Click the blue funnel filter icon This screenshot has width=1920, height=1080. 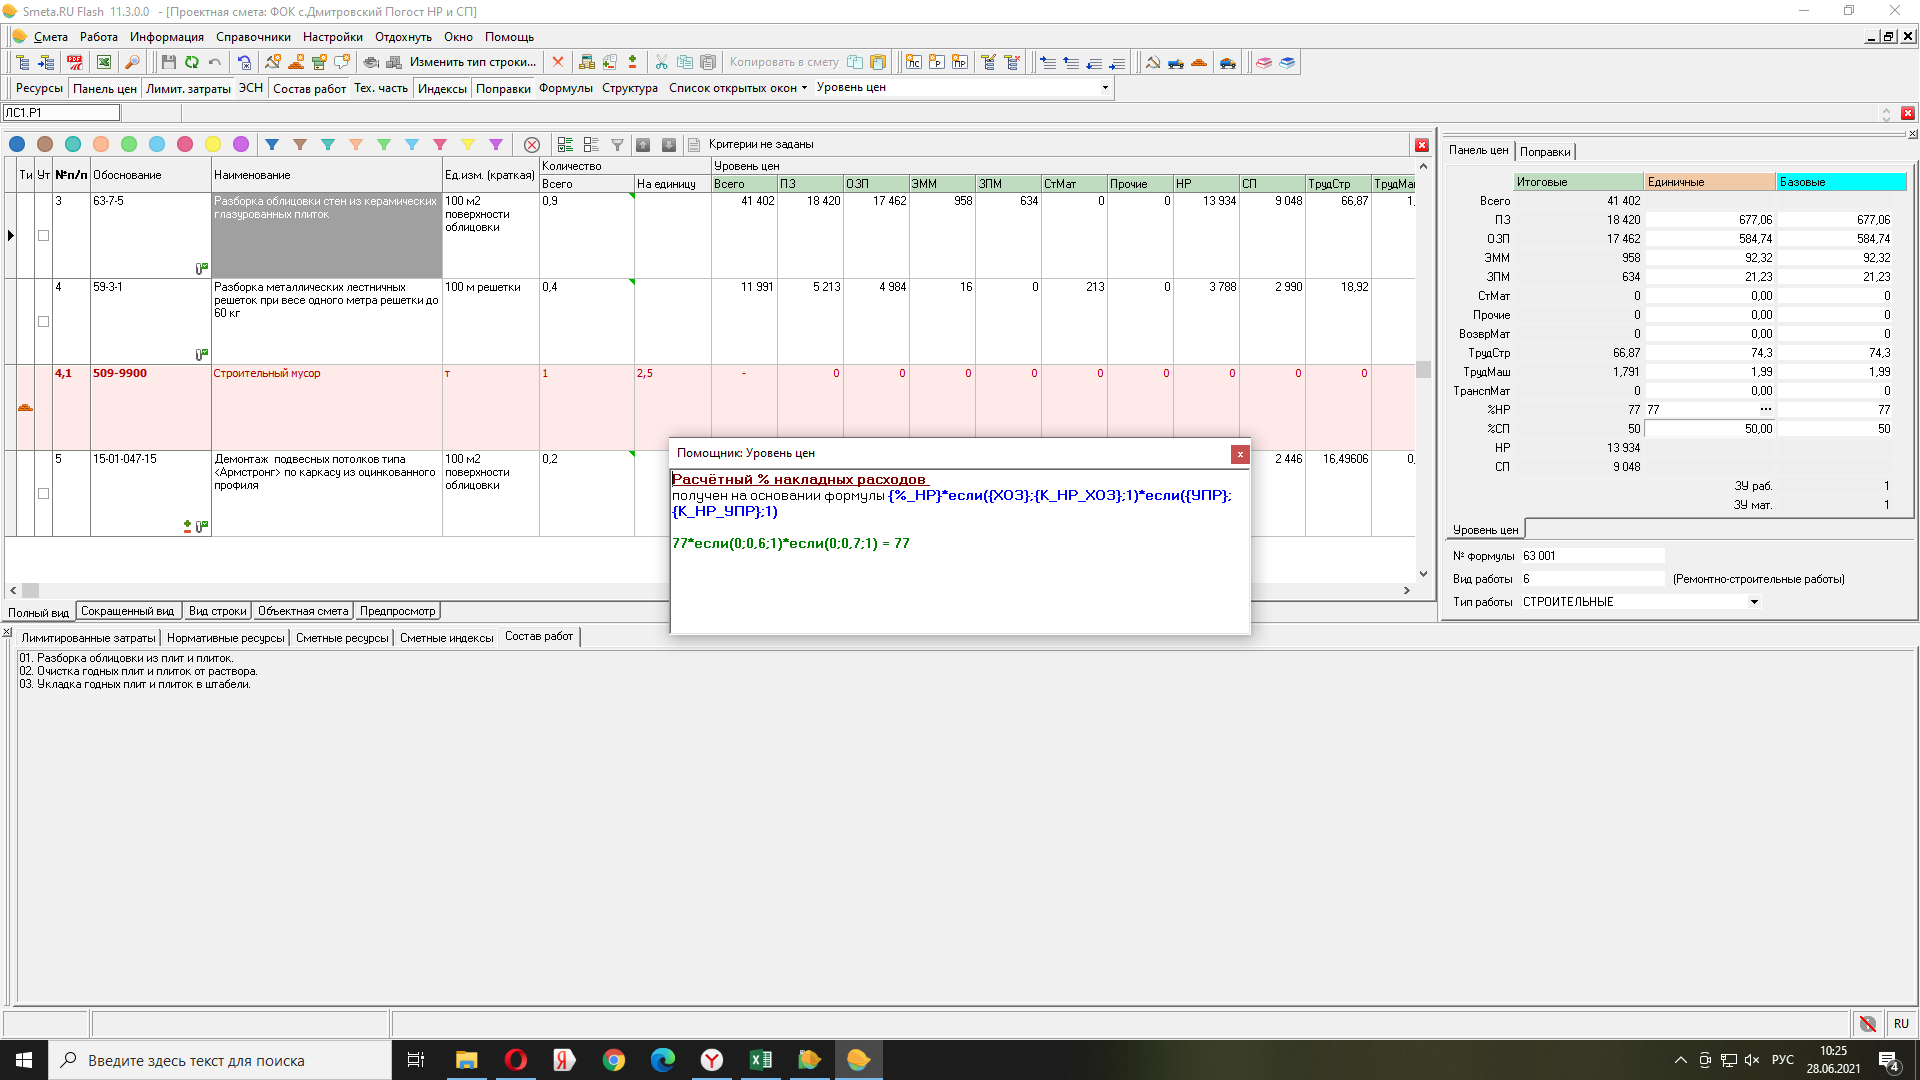tap(271, 145)
